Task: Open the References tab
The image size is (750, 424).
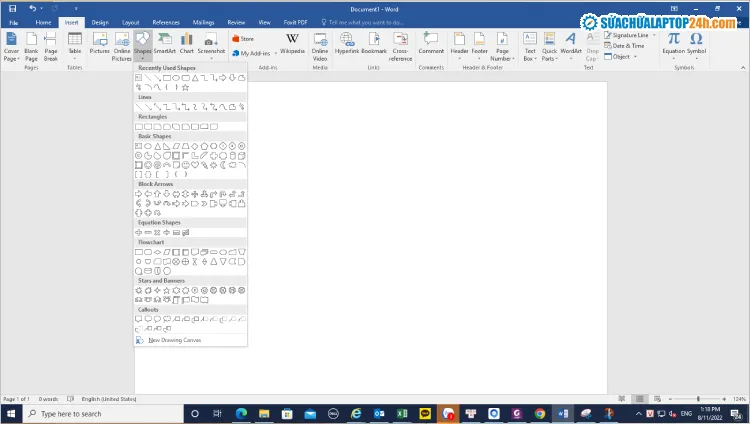Action: pyautogui.click(x=166, y=22)
